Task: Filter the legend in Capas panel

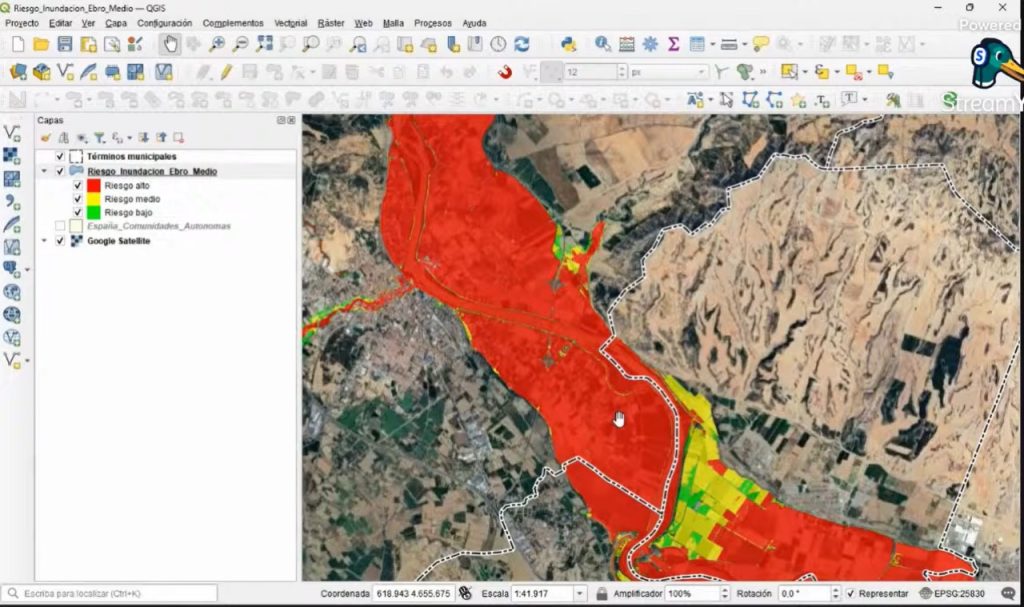Action: 99,138
